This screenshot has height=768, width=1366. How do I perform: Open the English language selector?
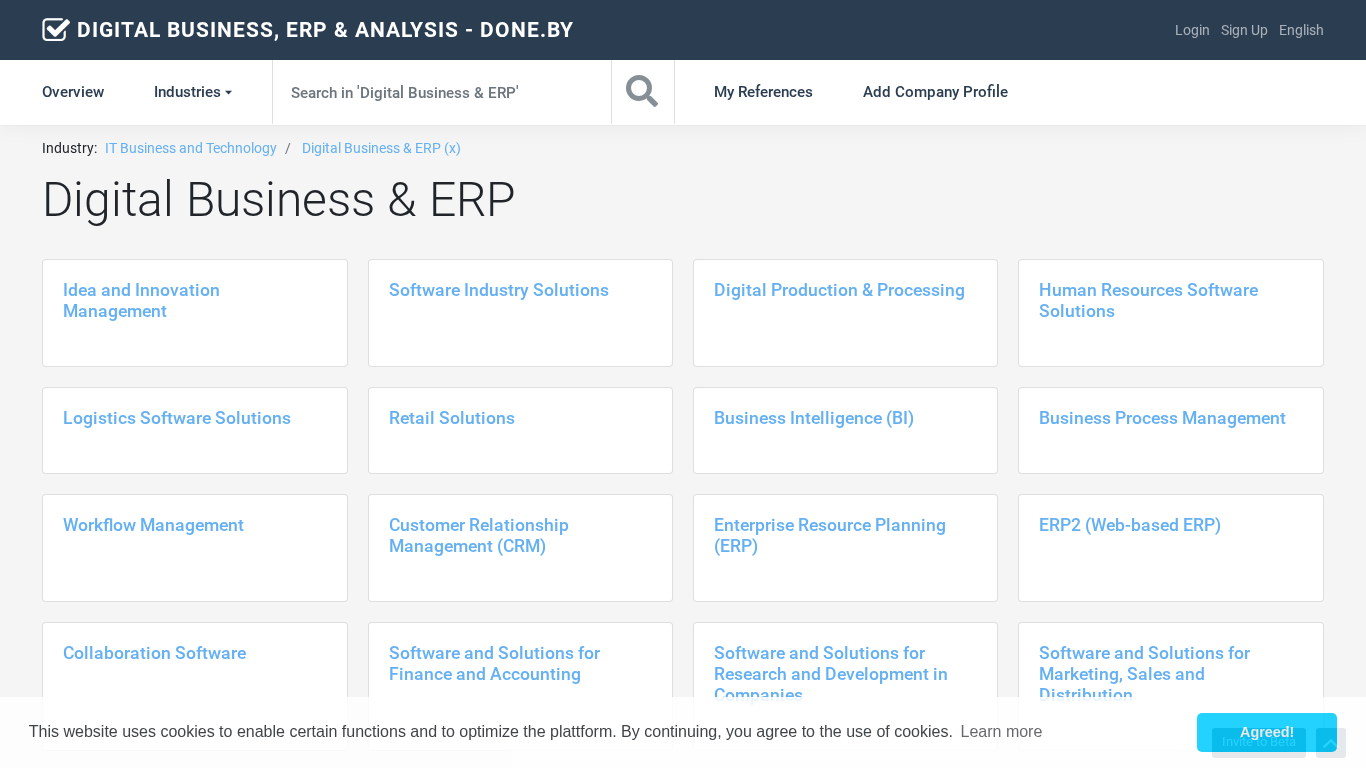tap(1301, 30)
